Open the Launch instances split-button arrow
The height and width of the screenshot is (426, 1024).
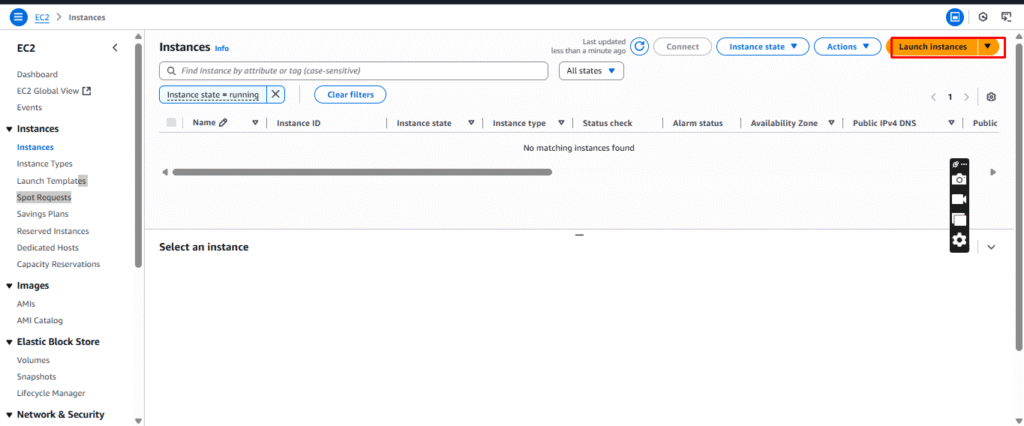[x=987, y=46]
